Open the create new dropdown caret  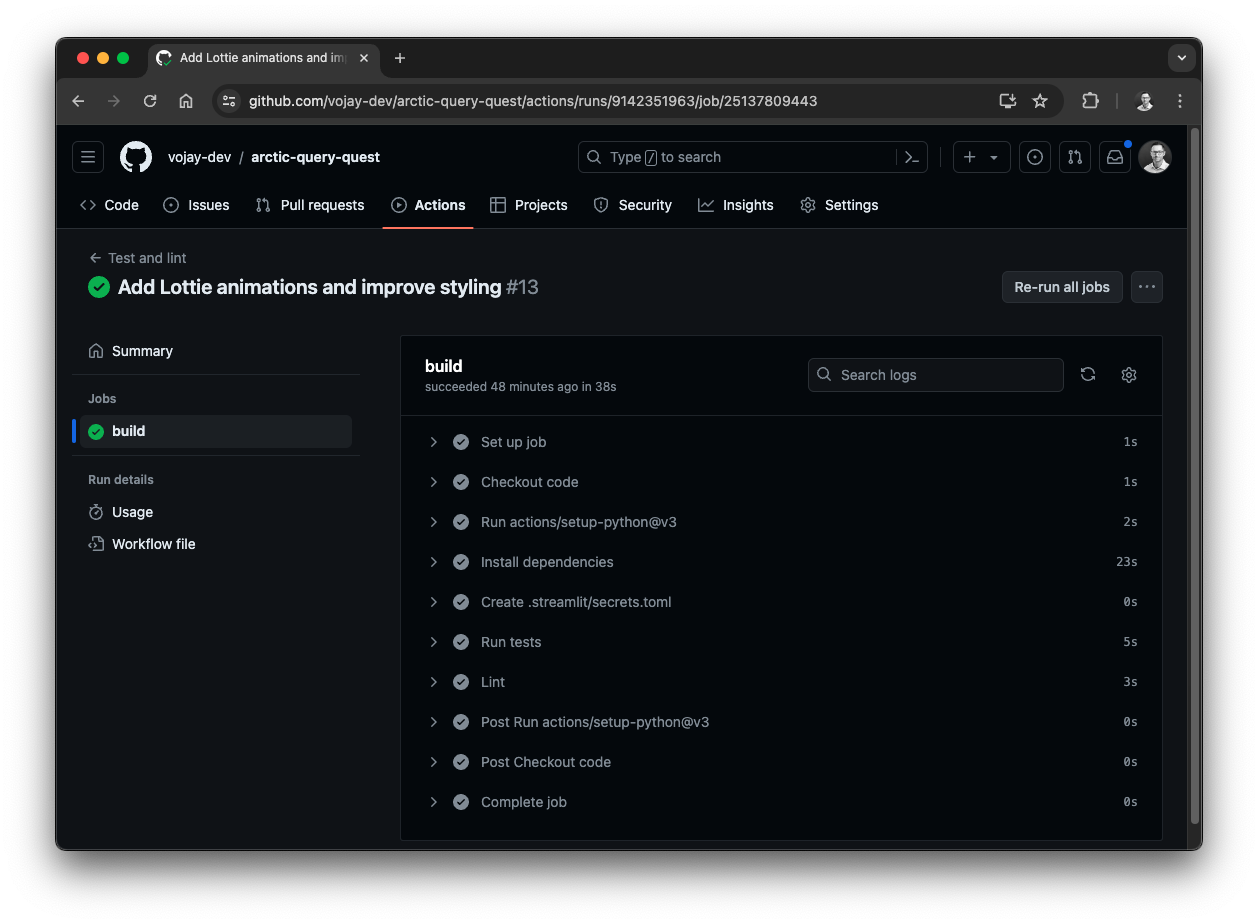(994, 157)
